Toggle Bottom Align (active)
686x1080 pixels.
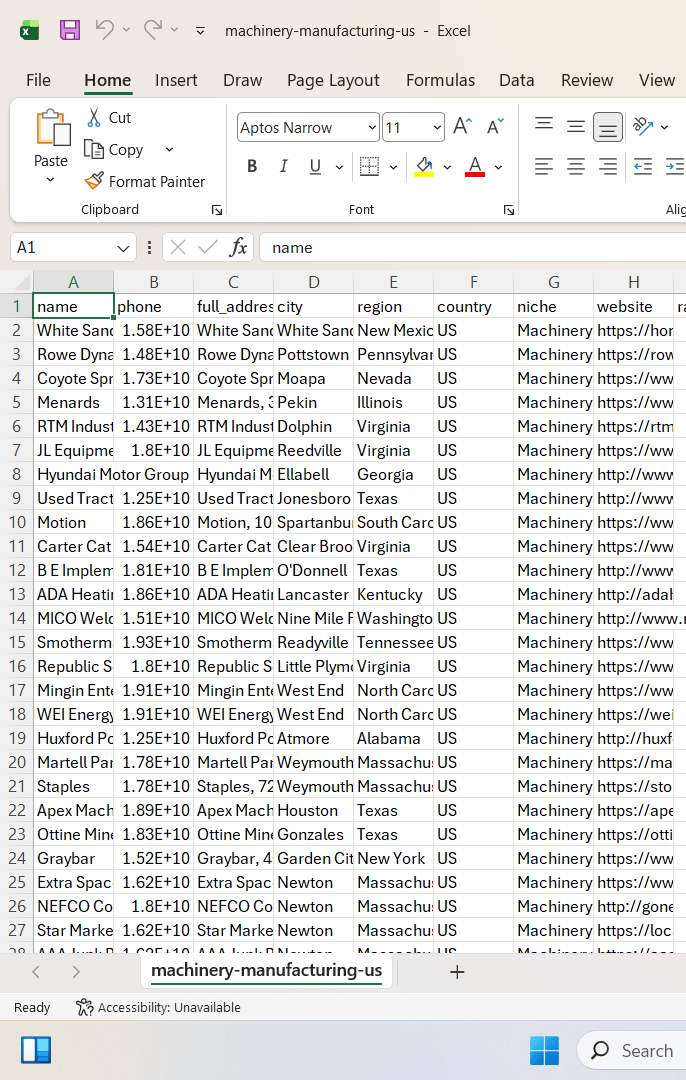click(607, 127)
